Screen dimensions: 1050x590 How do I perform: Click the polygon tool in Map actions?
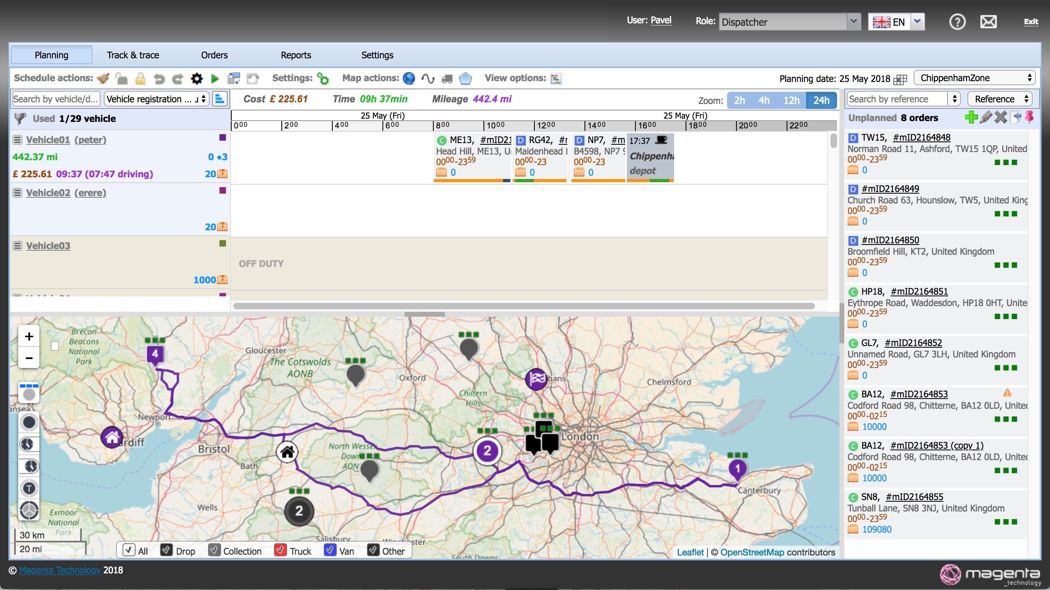tap(464, 78)
